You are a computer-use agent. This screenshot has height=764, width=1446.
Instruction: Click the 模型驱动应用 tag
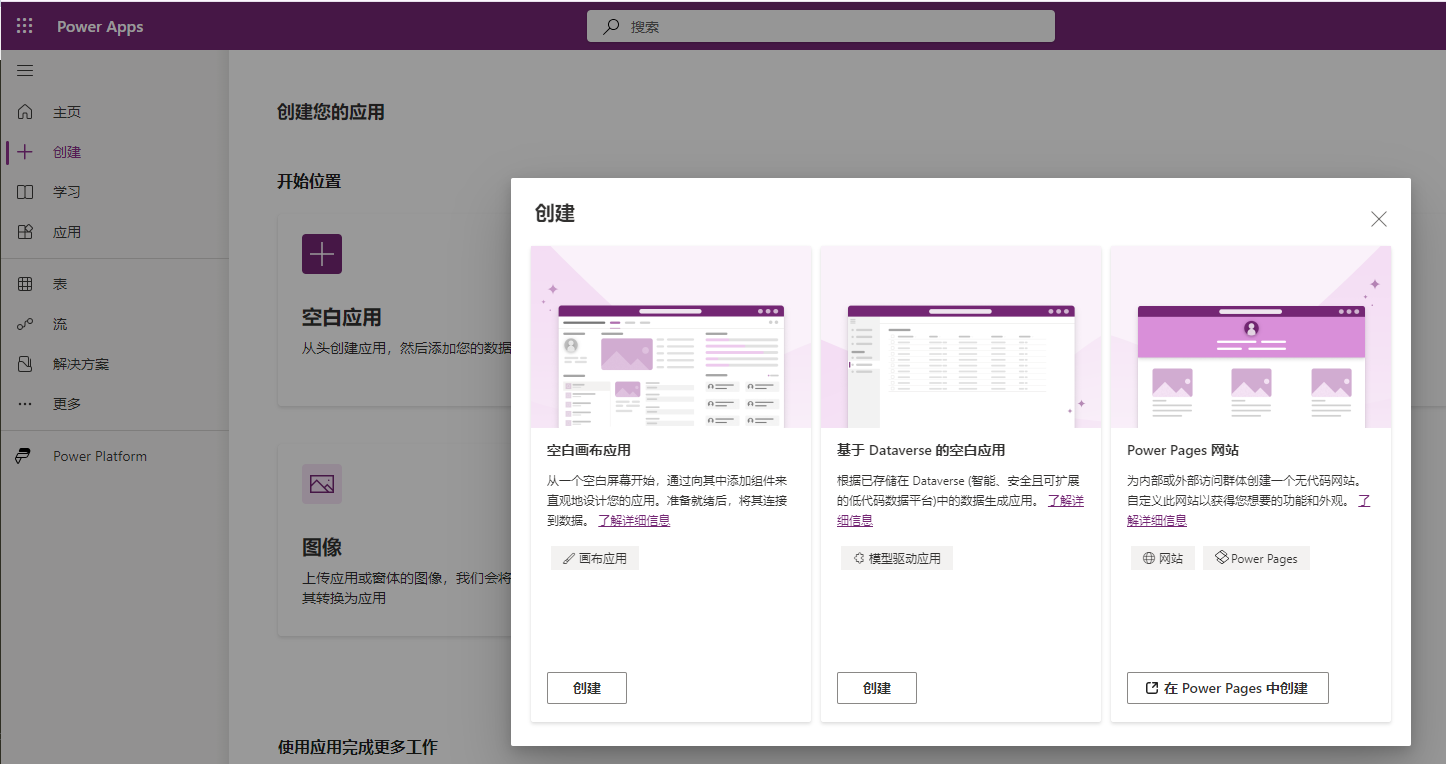897,558
